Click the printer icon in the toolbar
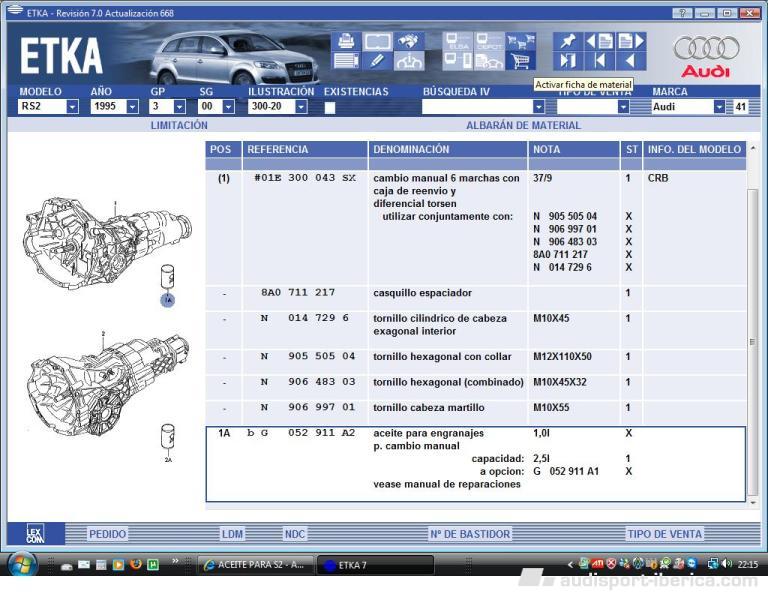This screenshot has height=600, width=768. point(346,41)
